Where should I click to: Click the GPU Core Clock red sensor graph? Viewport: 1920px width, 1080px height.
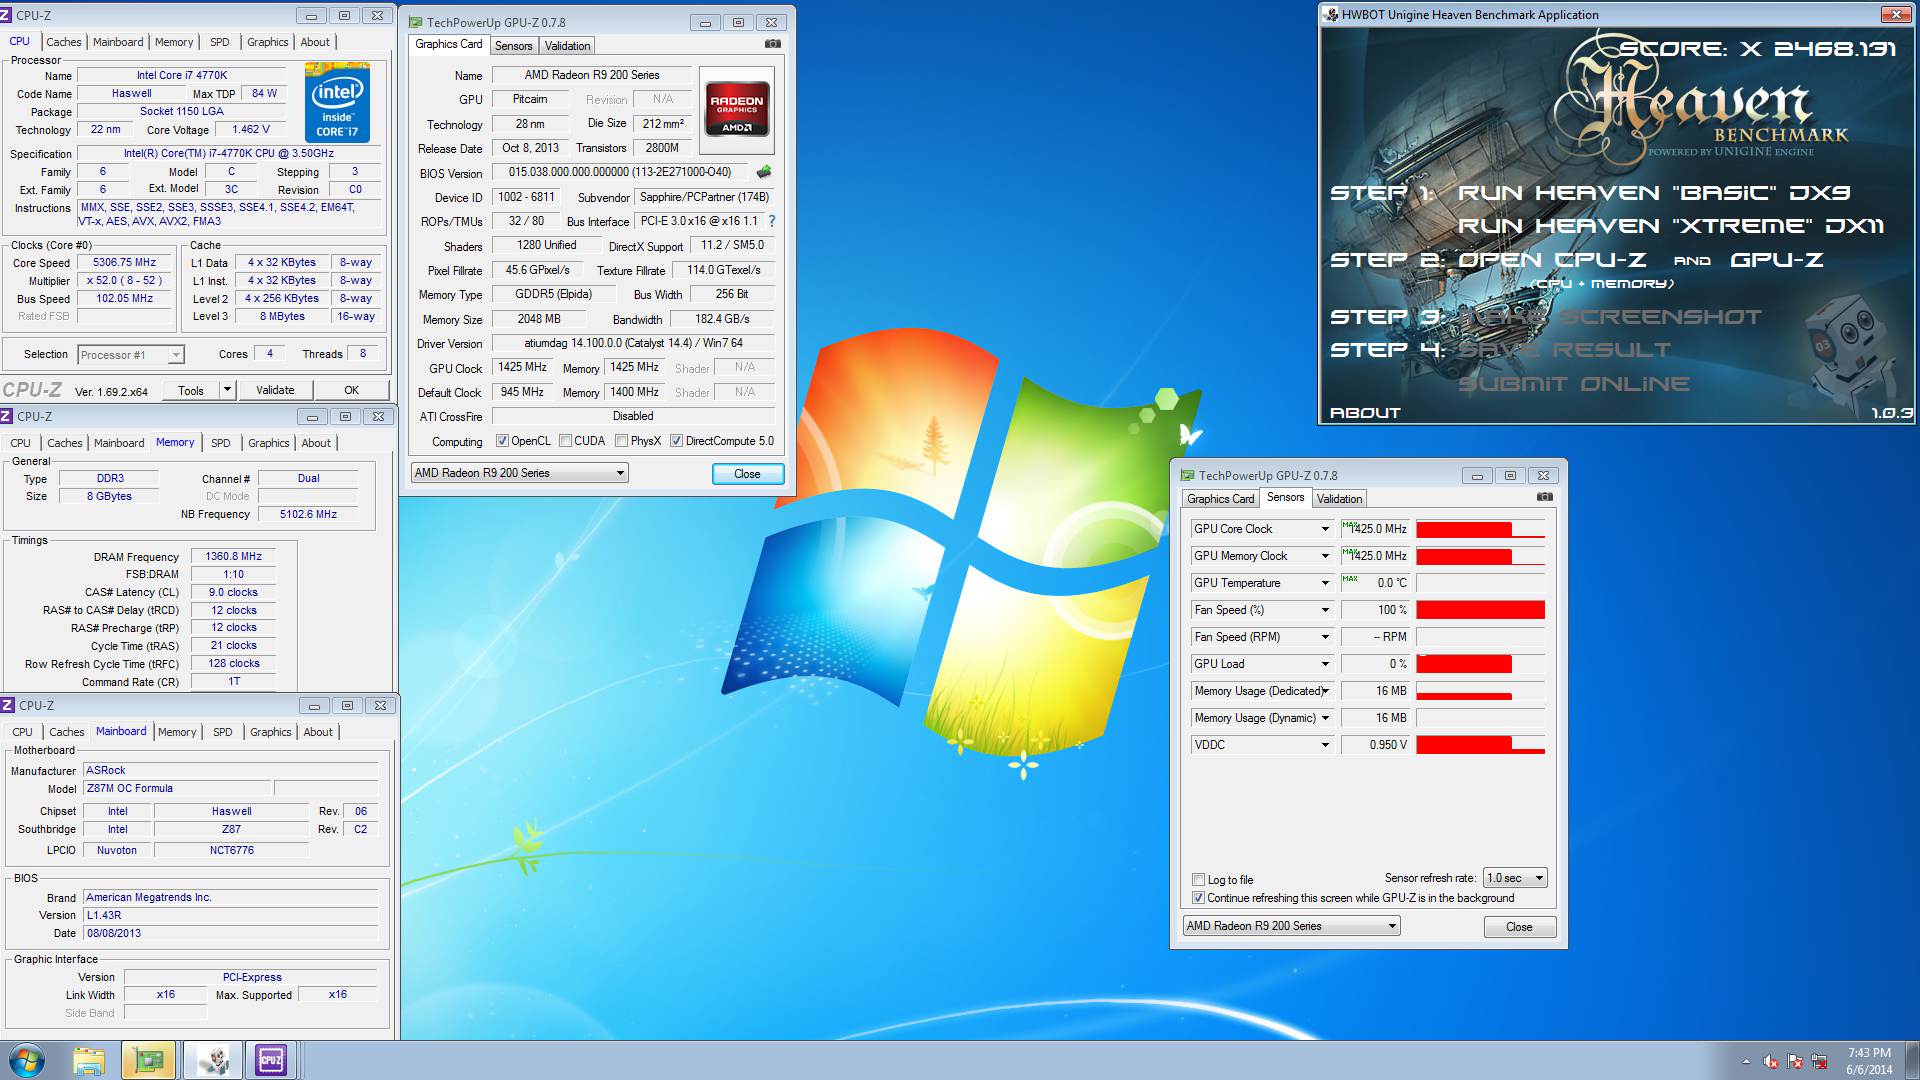click(1481, 529)
